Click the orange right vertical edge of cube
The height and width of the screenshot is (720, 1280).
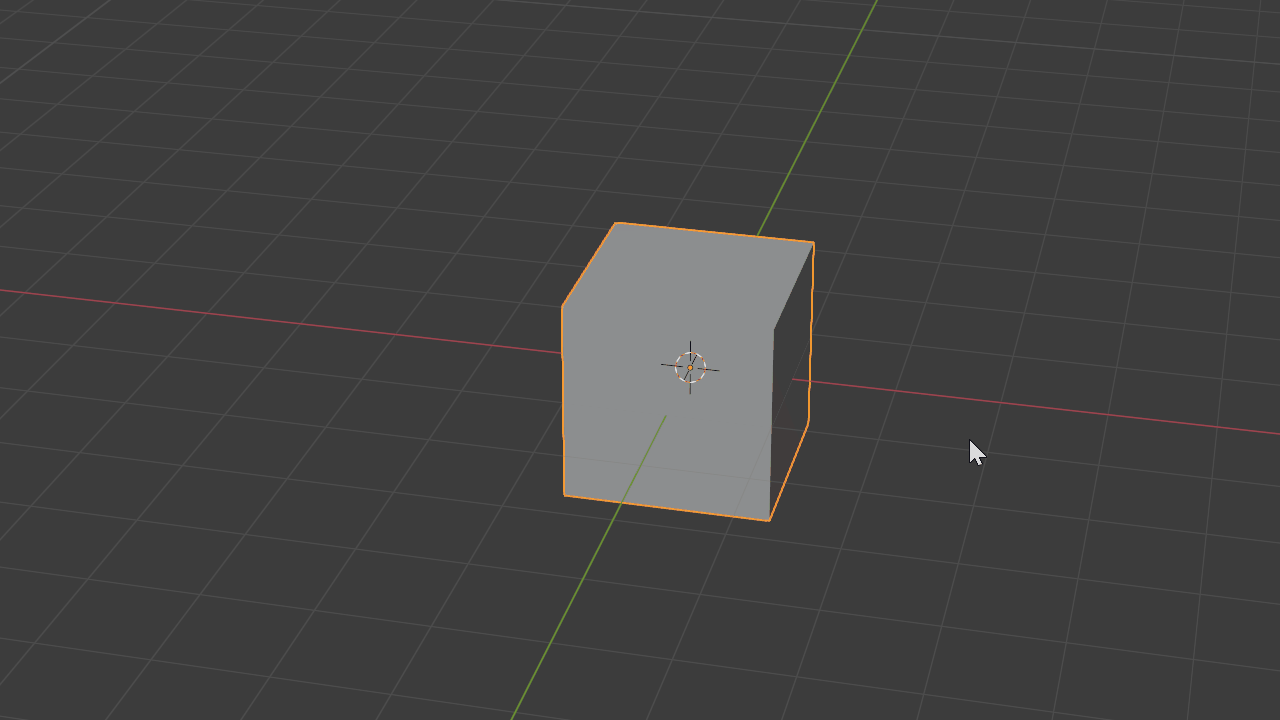click(810, 330)
